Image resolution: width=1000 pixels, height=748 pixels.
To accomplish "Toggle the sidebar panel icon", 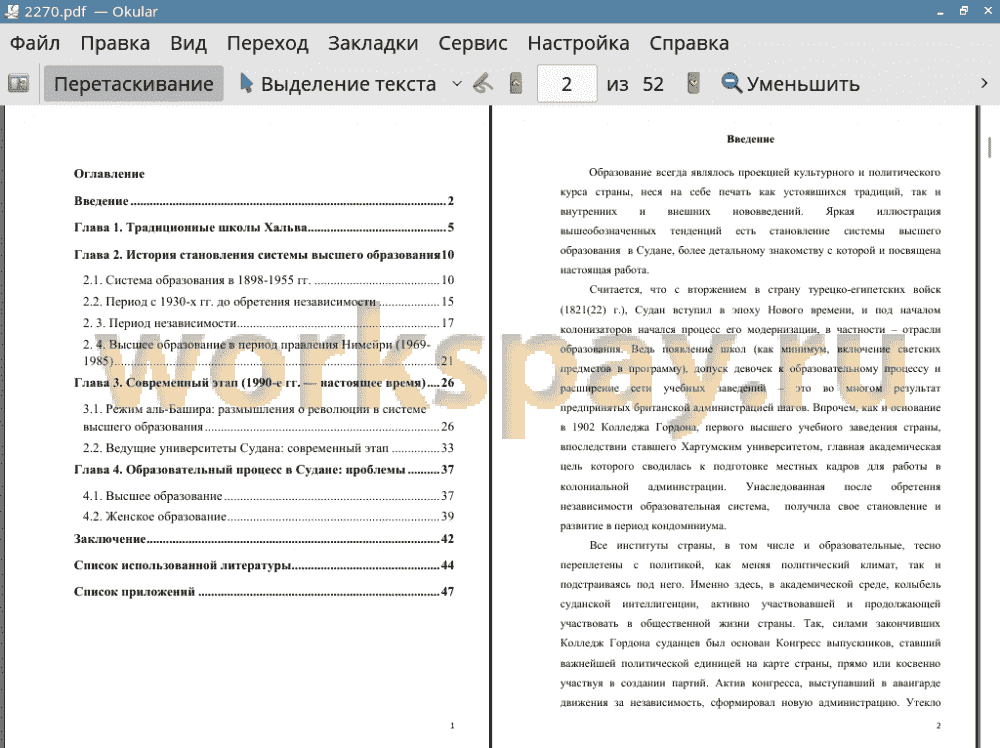I will tap(18, 84).
